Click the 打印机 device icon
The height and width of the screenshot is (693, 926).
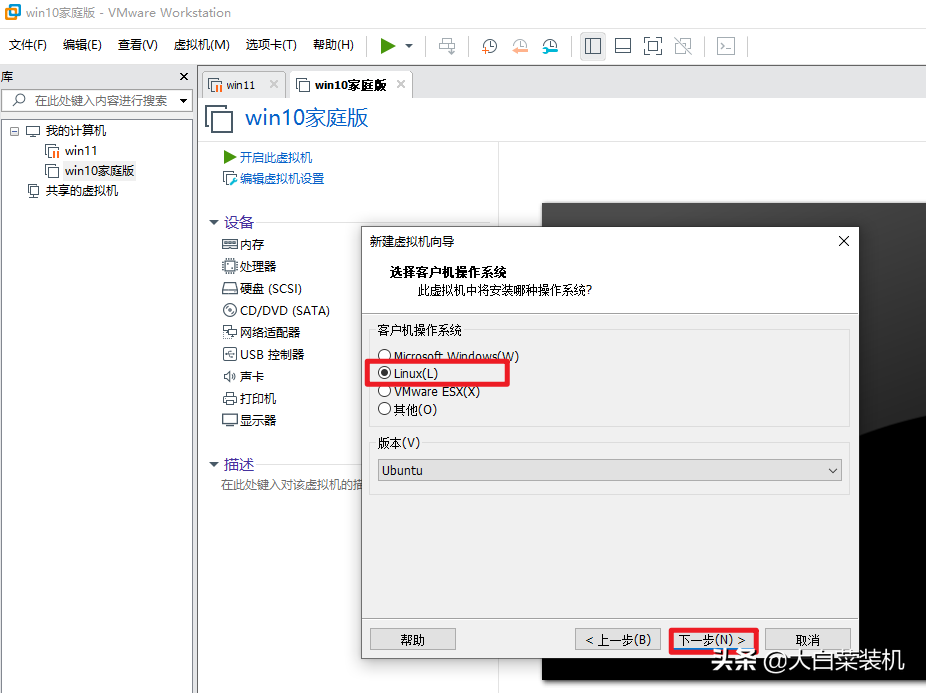pos(230,399)
